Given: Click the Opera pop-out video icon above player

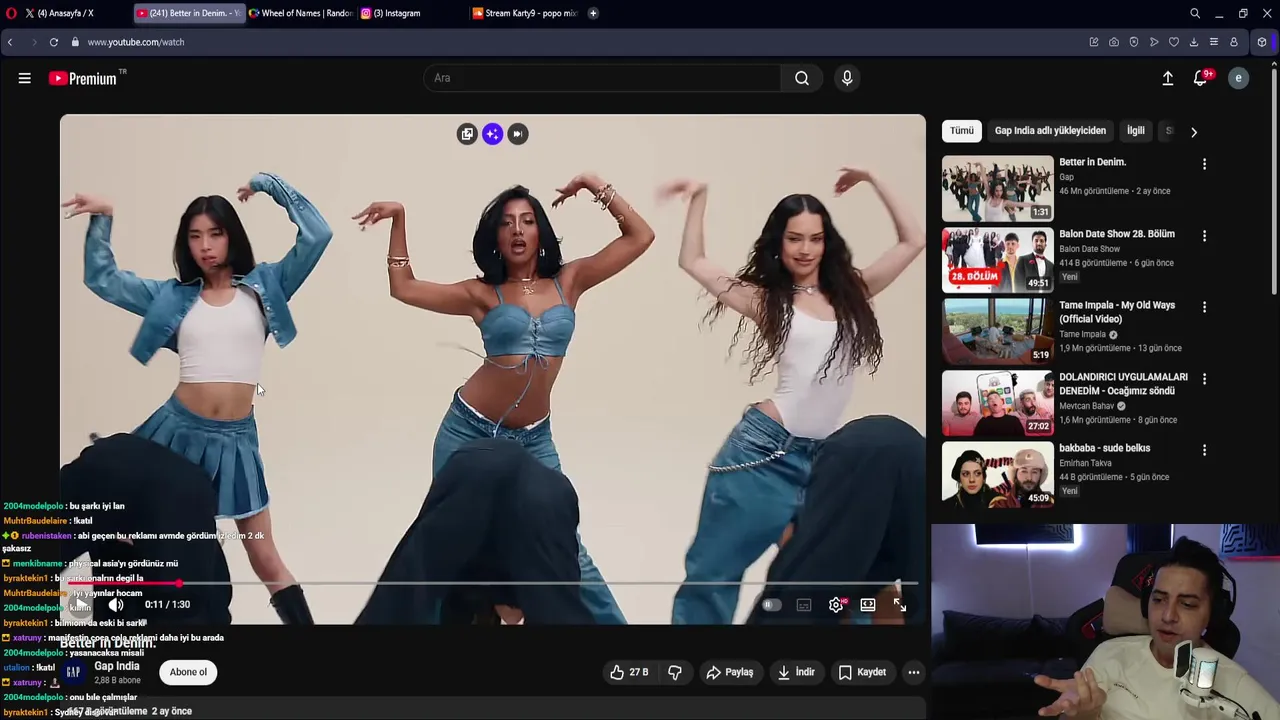Looking at the screenshot, I should tap(467, 134).
